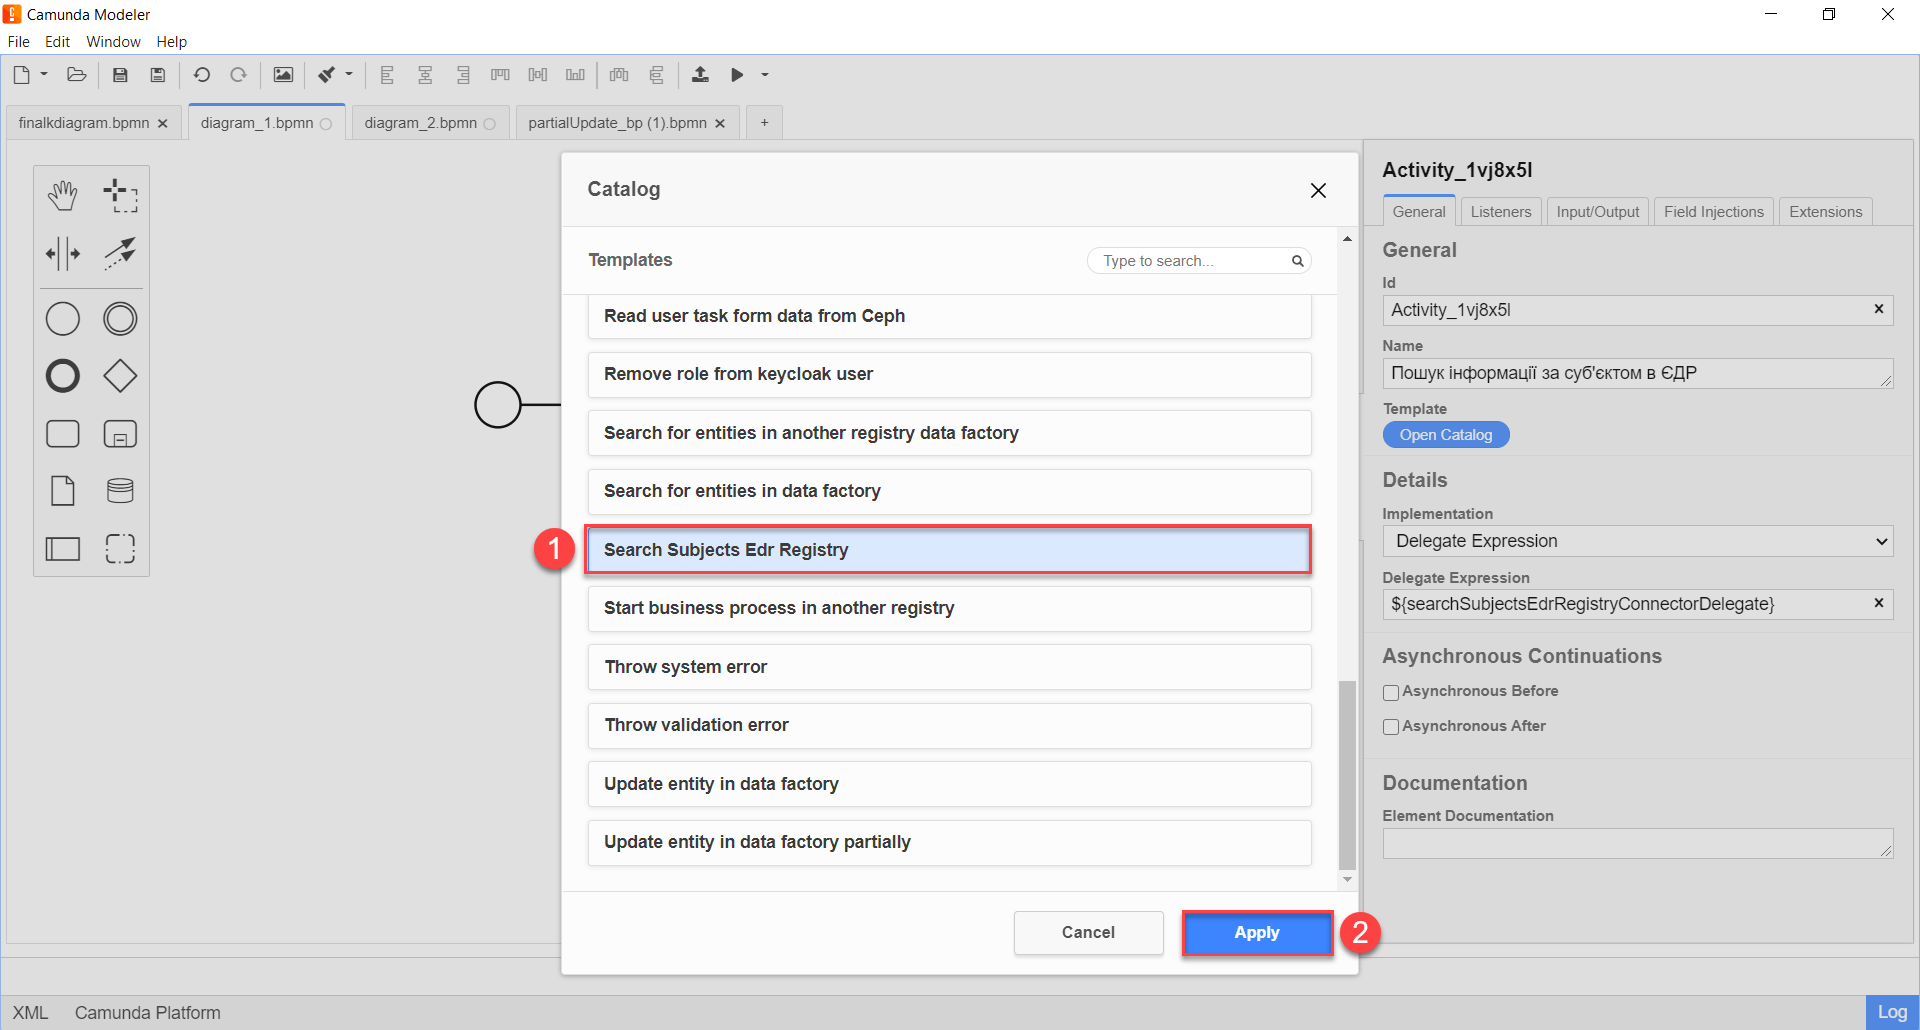Viewport: 1920px width, 1030px height.
Task: Undo the last action
Action: pos(202,75)
